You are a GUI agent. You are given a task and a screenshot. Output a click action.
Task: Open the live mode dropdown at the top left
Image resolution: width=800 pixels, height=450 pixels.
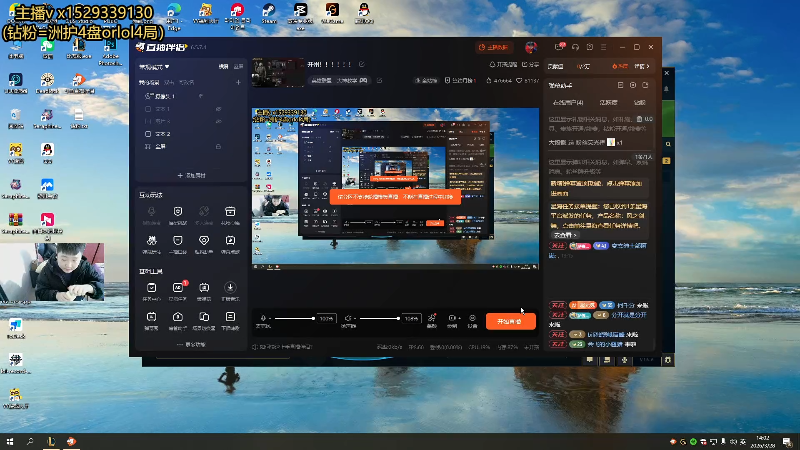coord(154,66)
